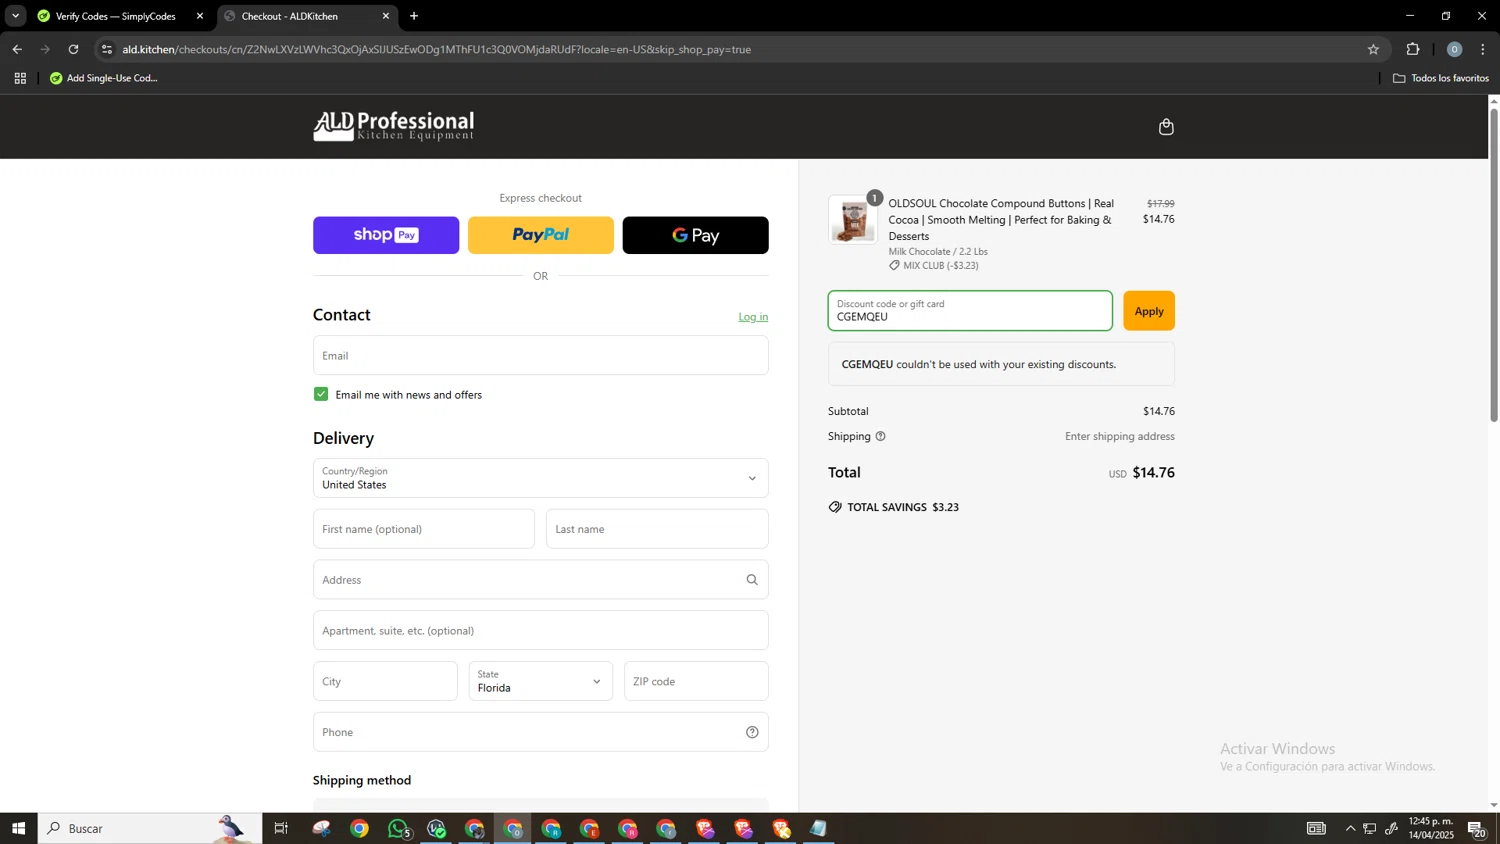Image resolution: width=1500 pixels, height=844 pixels.
Task: Close the Verify Codes — SimplyCodes tab
Action: point(200,16)
